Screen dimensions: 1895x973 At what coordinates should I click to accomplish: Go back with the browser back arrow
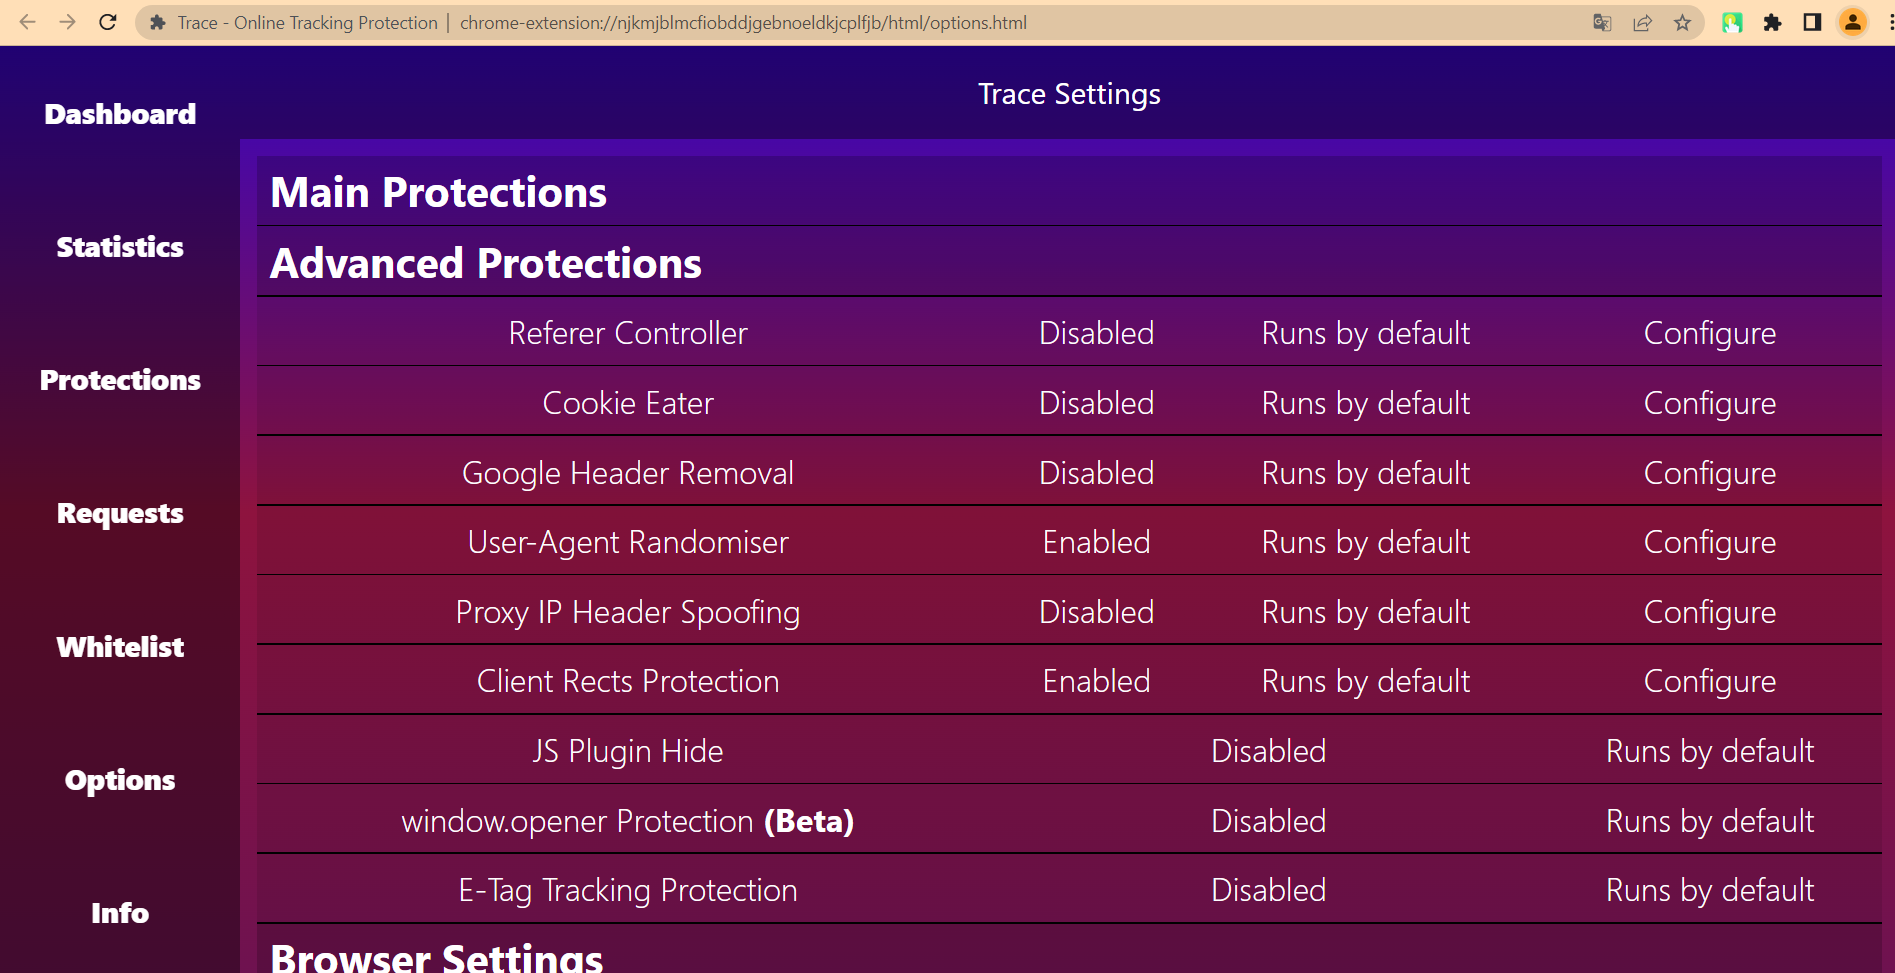coord(27,22)
